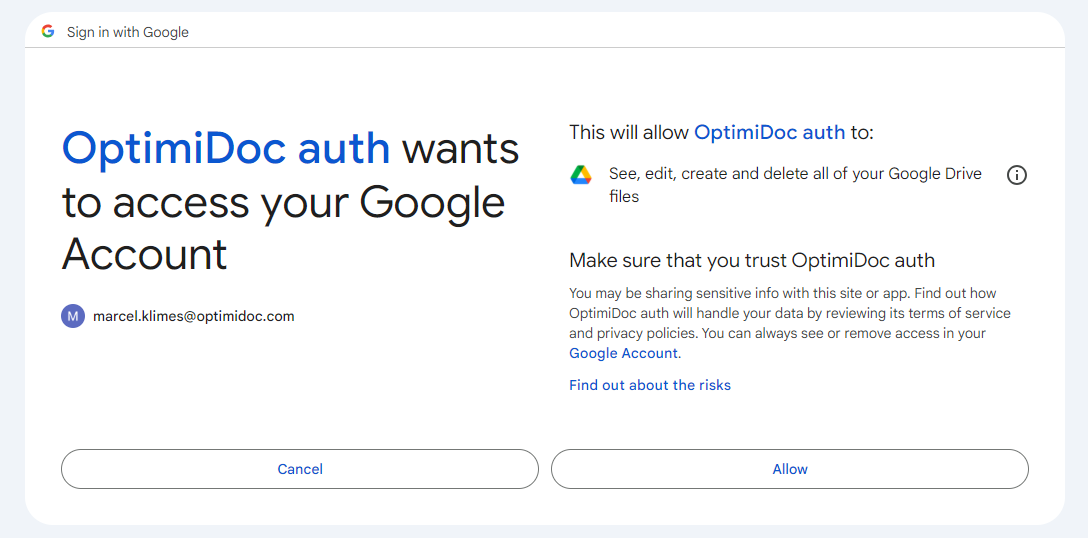Click the Google Drive triangle icon
Image resolution: width=1088 pixels, height=538 pixels.
click(581, 176)
